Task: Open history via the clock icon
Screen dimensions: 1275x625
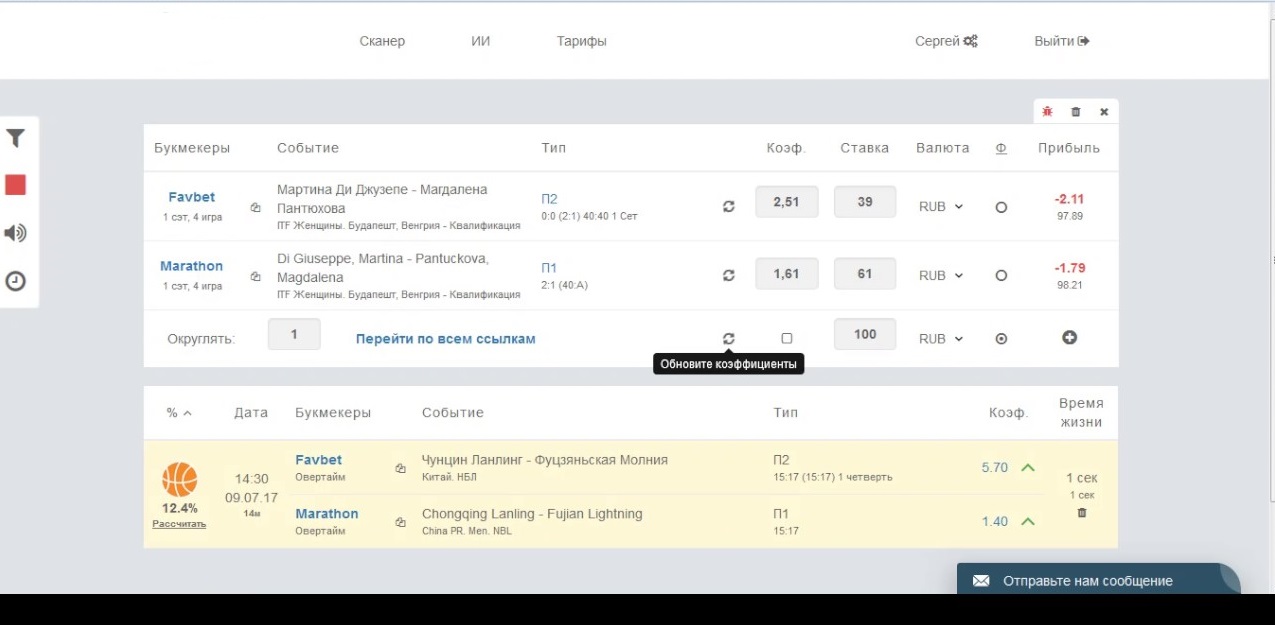Action: (x=15, y=281)
